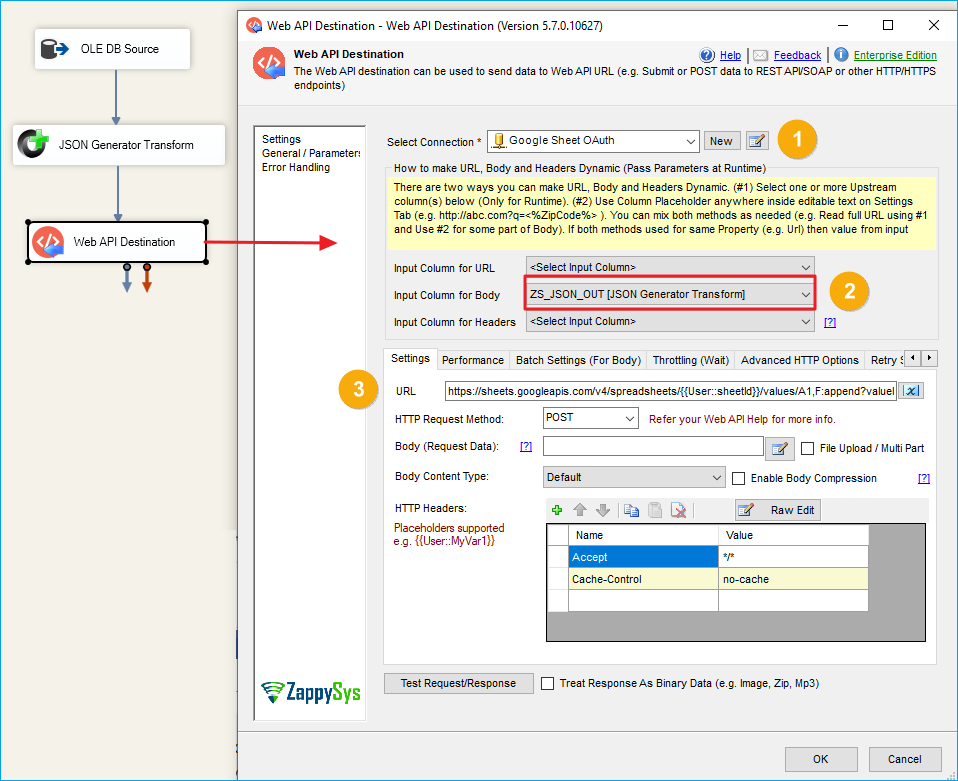
Task: Switch to the Performance tab
Action: [x=472, y=360]
